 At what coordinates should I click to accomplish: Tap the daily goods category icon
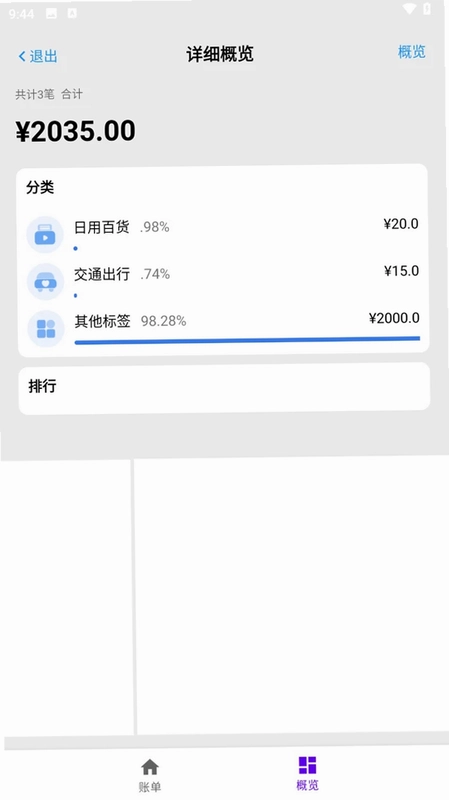coord(45,235)
